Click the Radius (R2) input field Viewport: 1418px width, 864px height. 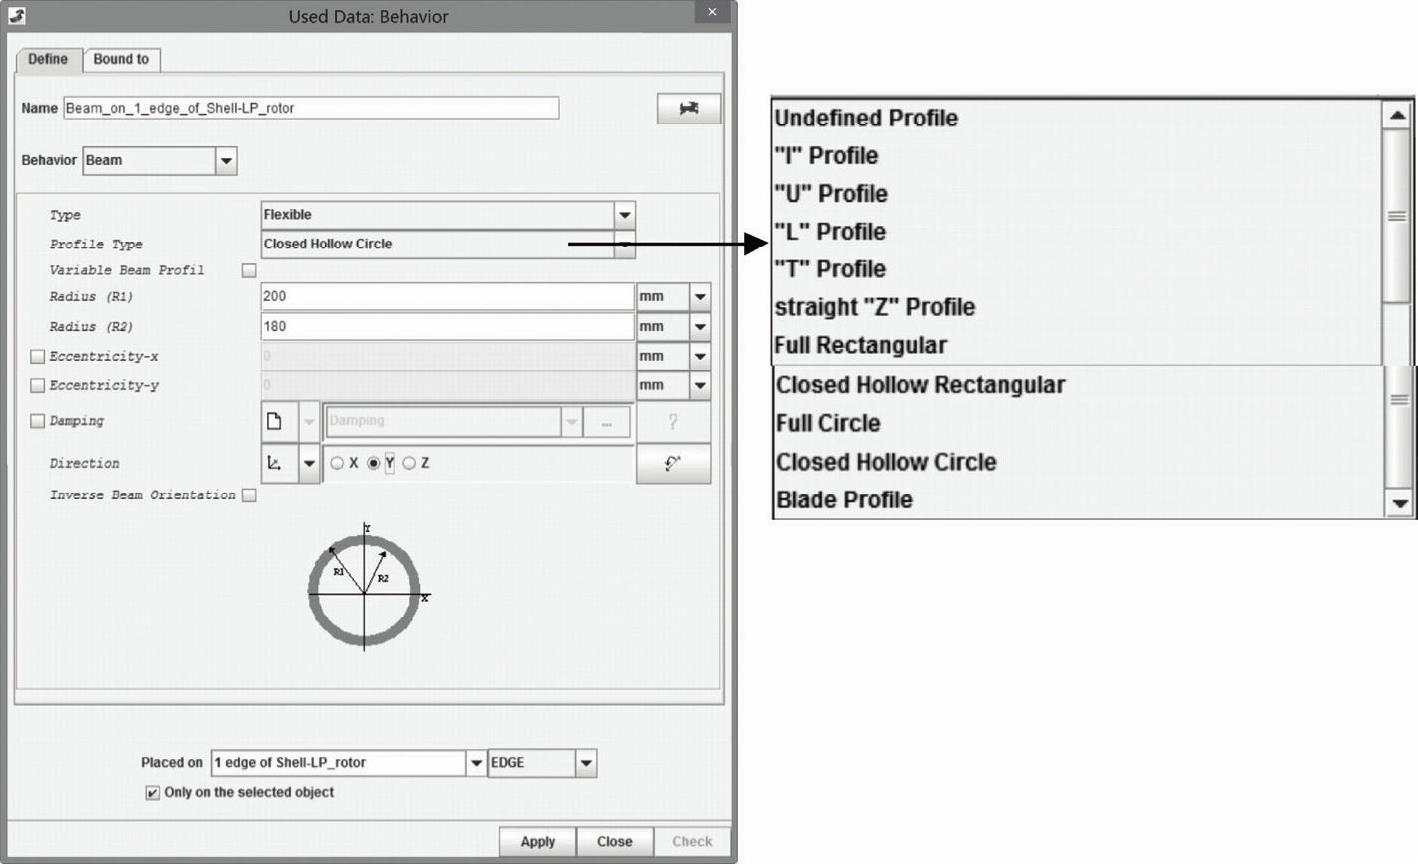coord(446,327)
